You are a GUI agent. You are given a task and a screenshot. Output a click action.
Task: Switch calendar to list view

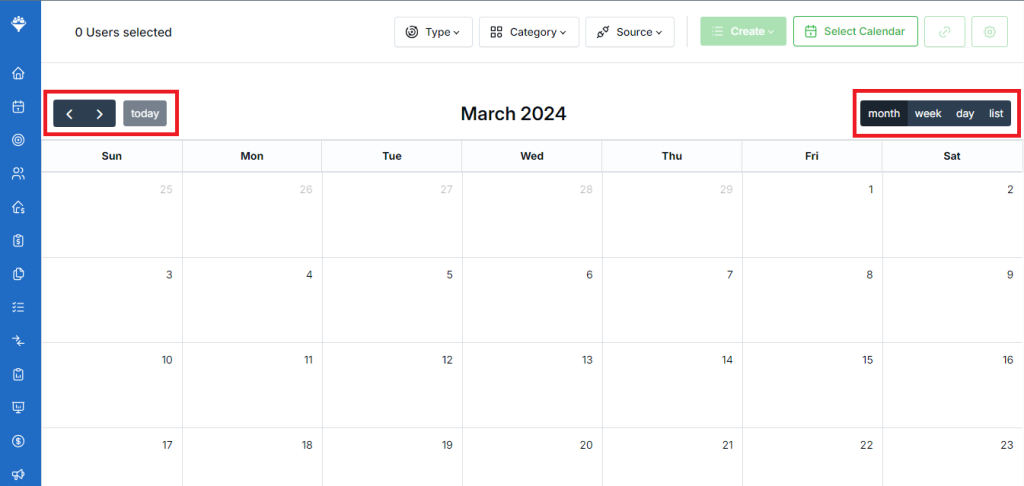click(x=996, y=114)
